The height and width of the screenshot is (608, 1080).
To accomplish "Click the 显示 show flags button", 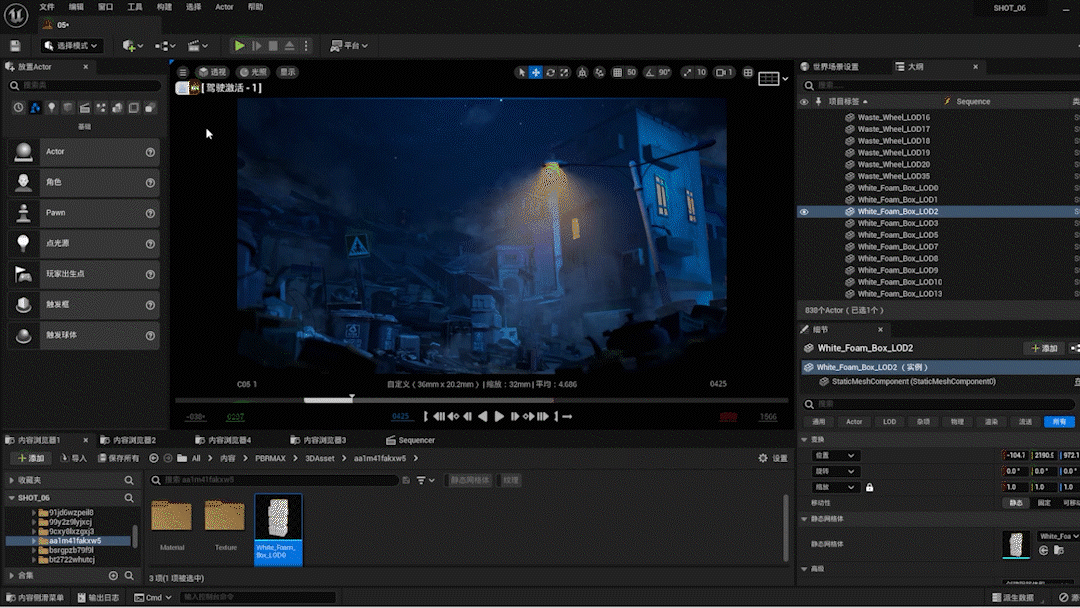I will click(288, 72).
